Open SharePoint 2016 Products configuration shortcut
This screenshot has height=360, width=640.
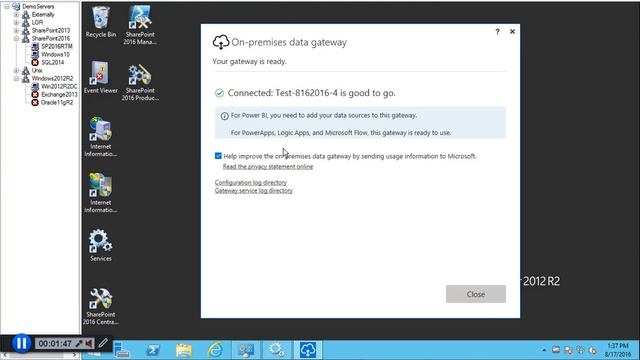tap(140, 82)
